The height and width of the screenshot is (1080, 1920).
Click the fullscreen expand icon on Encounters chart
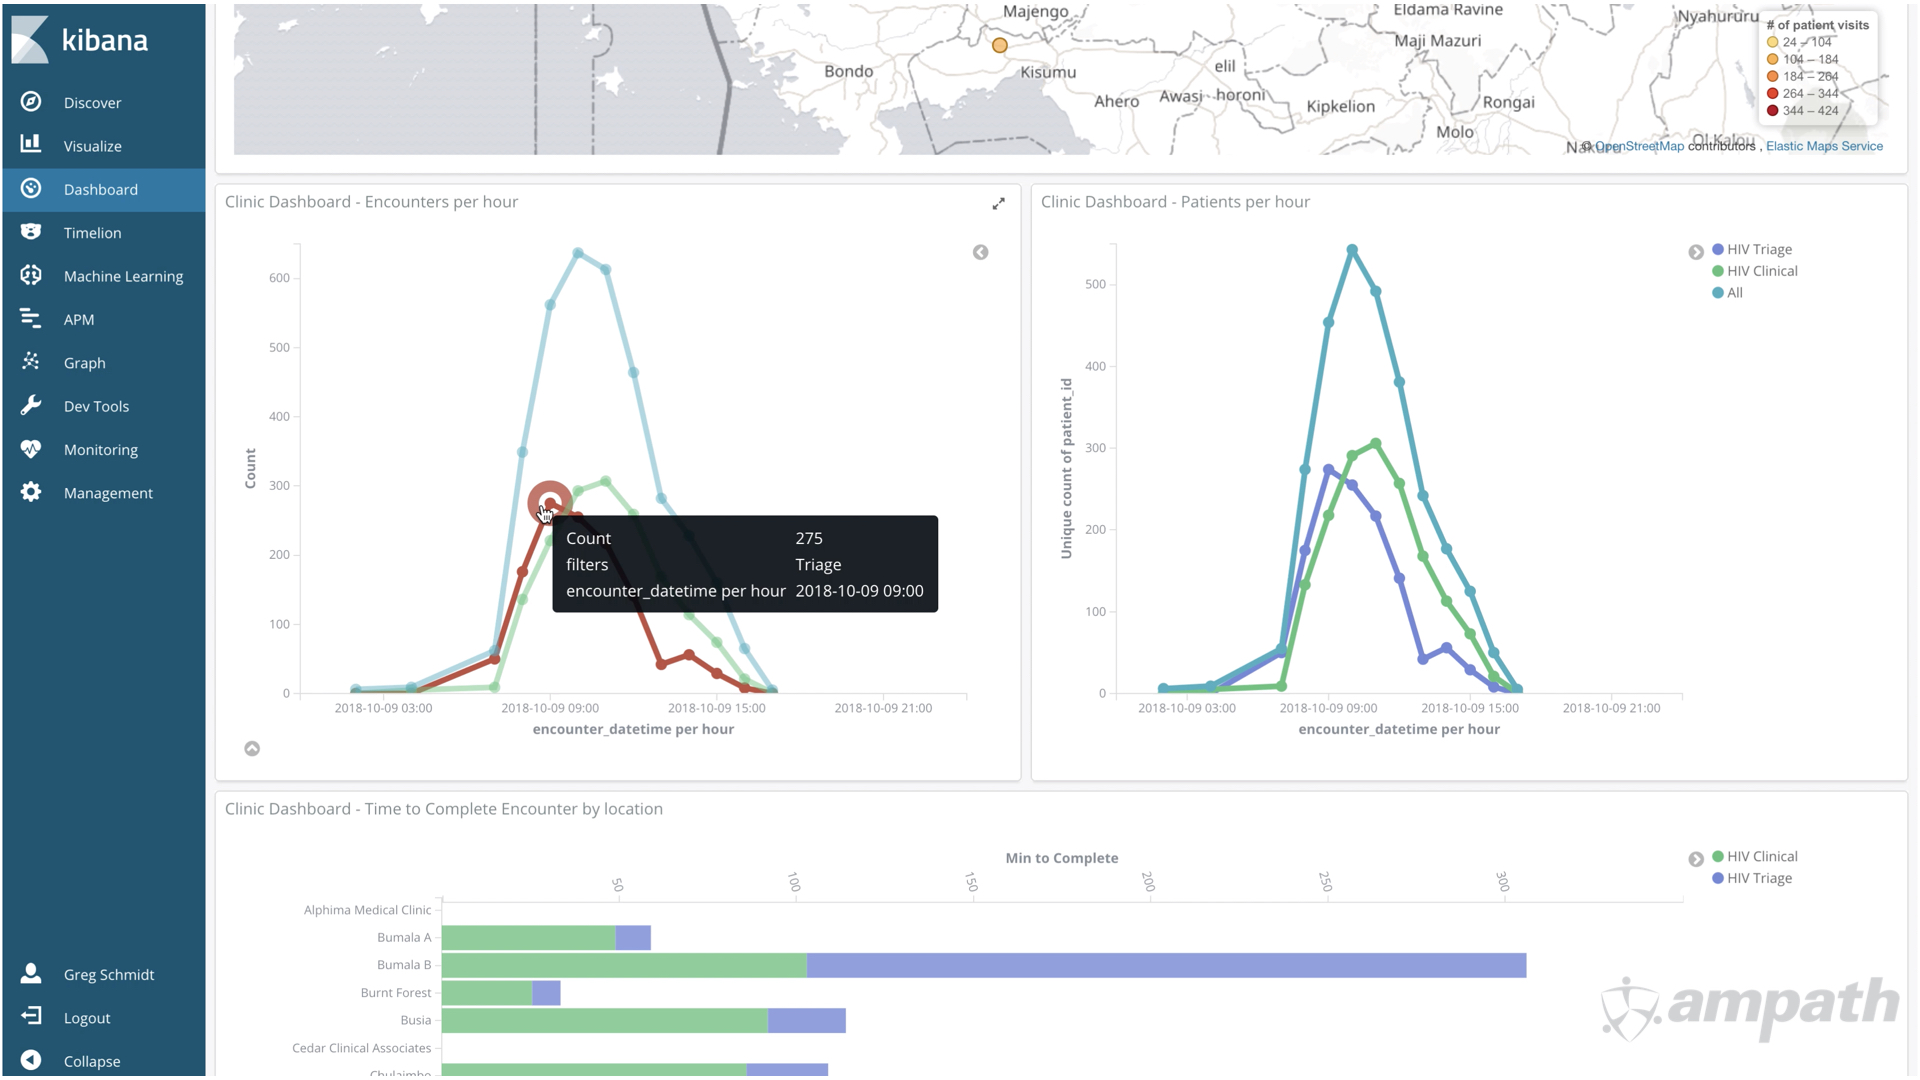pyautogui.click(x=998, y=203)
